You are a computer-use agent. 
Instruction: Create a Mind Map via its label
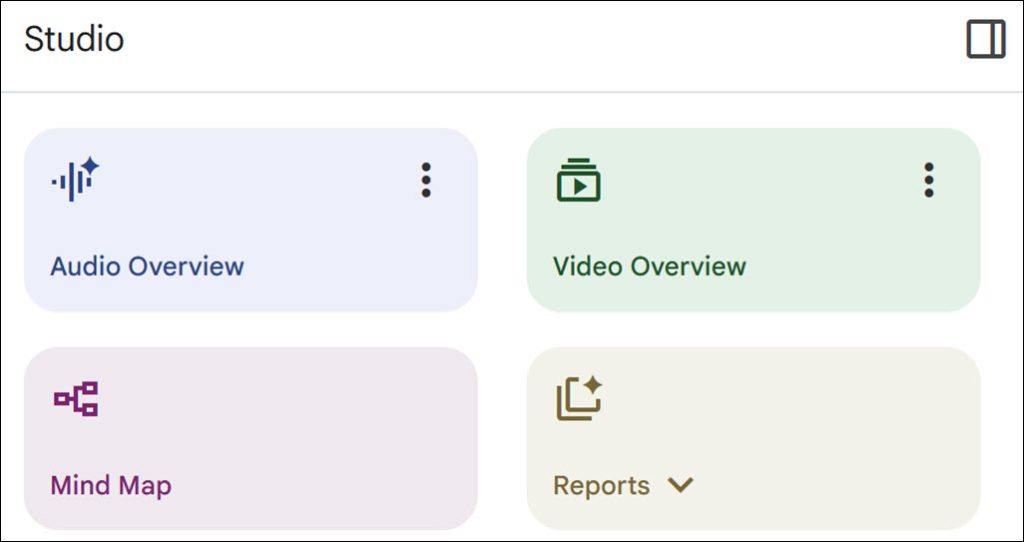[x=111, y=486]
